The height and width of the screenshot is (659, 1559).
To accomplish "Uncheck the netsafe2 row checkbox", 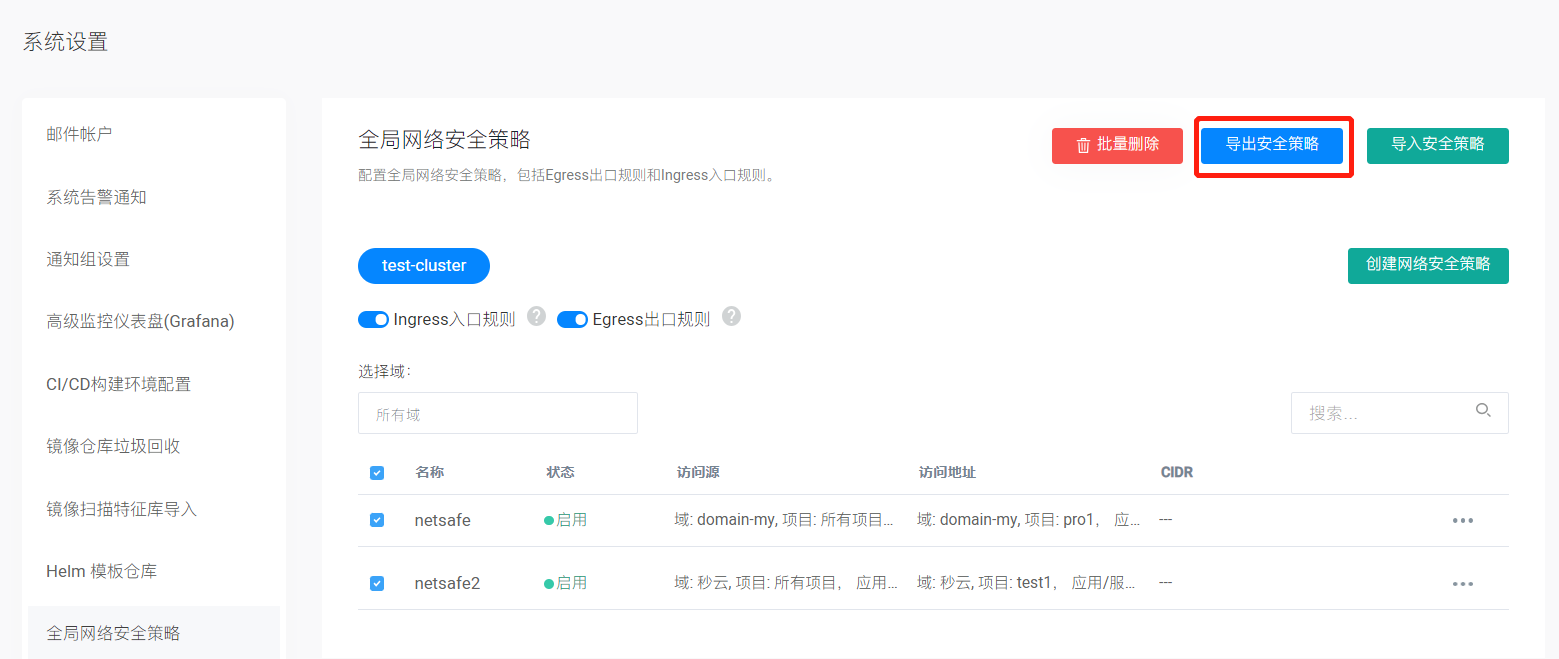I will pyautogui.click(x=377, y=583).
